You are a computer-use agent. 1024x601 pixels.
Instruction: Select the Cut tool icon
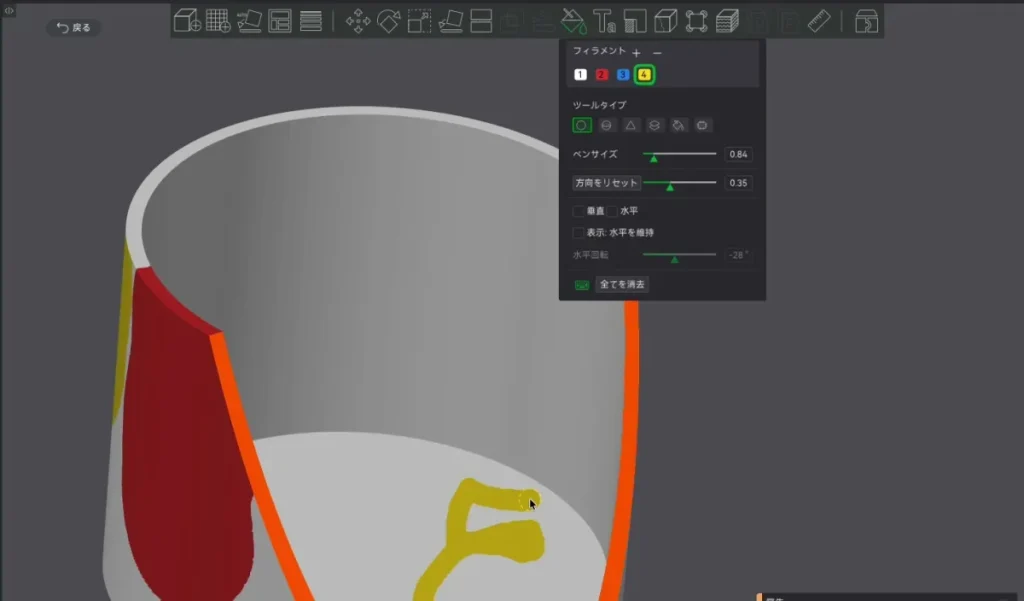(481, 21)
